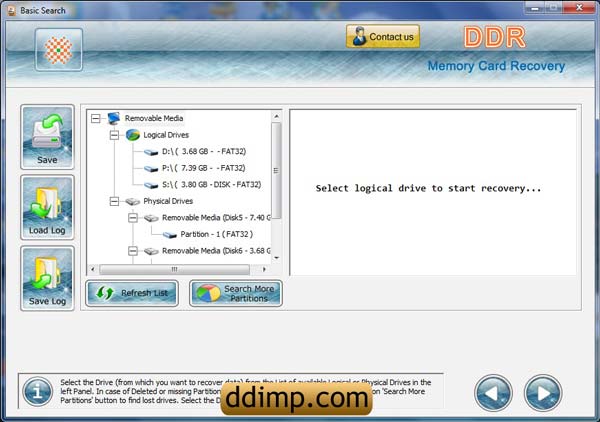The width and height of the screenshot is (600, 422).
Task: Collapse the Removable Media Disk5 node
Action: click(133, 218)
